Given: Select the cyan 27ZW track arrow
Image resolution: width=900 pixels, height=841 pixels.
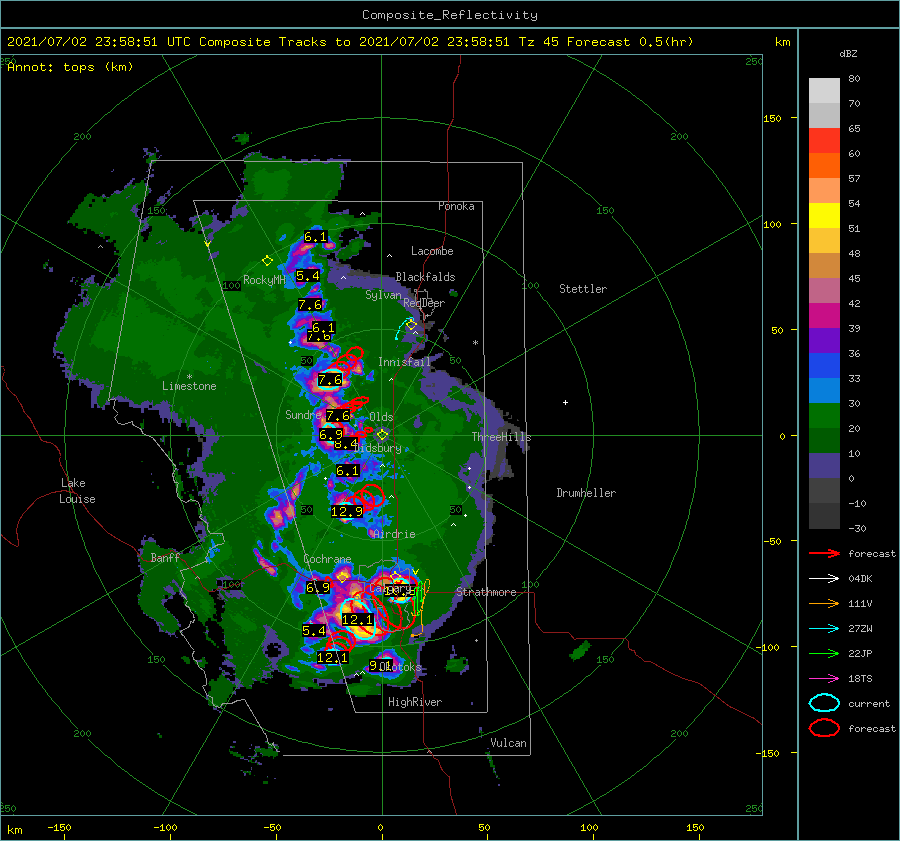Looking at the screenshot, I should (x=824, y=629).
